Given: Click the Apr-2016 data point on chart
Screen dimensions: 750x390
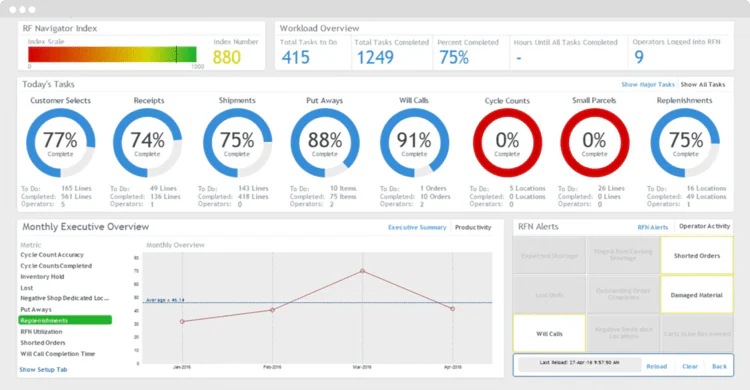Looking at the screenshot, I should 452,309.
